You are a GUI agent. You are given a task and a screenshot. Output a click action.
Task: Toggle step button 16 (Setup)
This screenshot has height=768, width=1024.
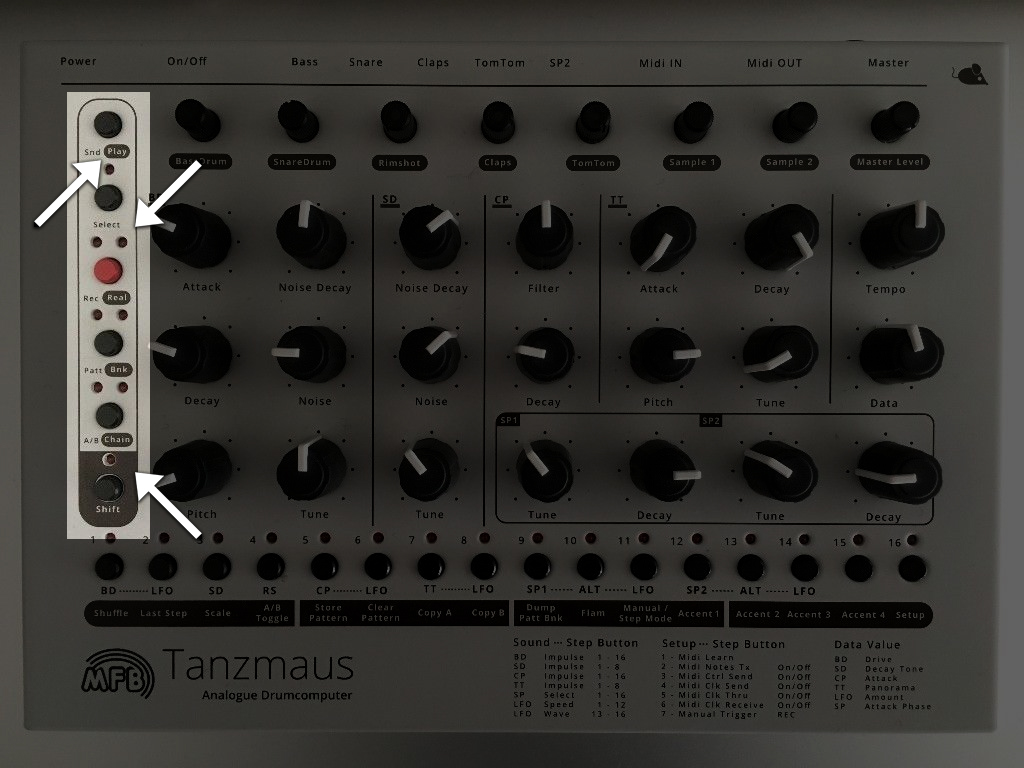[912, 569]
